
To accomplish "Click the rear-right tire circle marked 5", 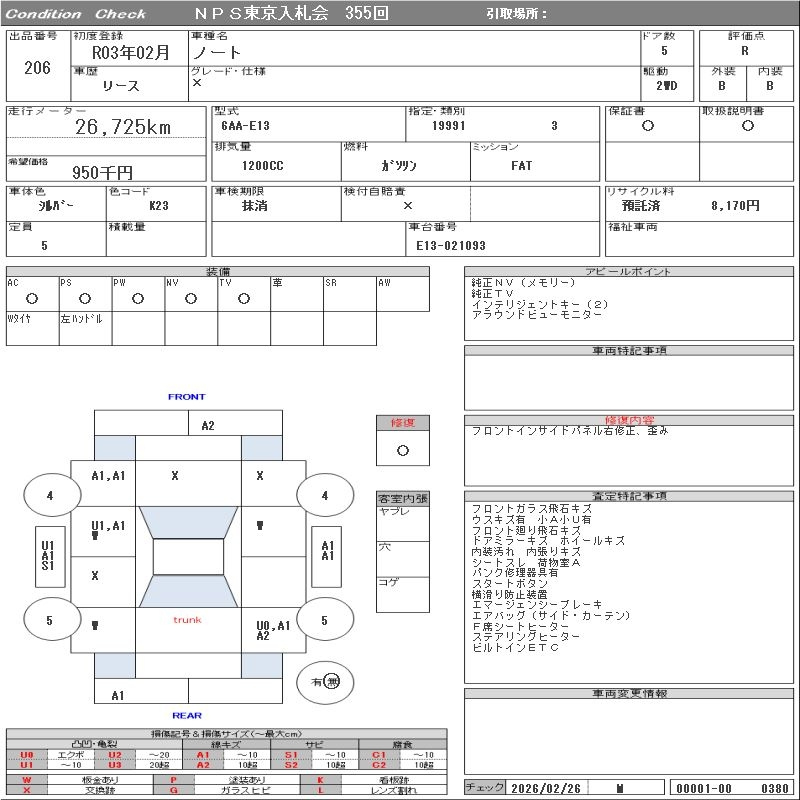I will point(324,620).
